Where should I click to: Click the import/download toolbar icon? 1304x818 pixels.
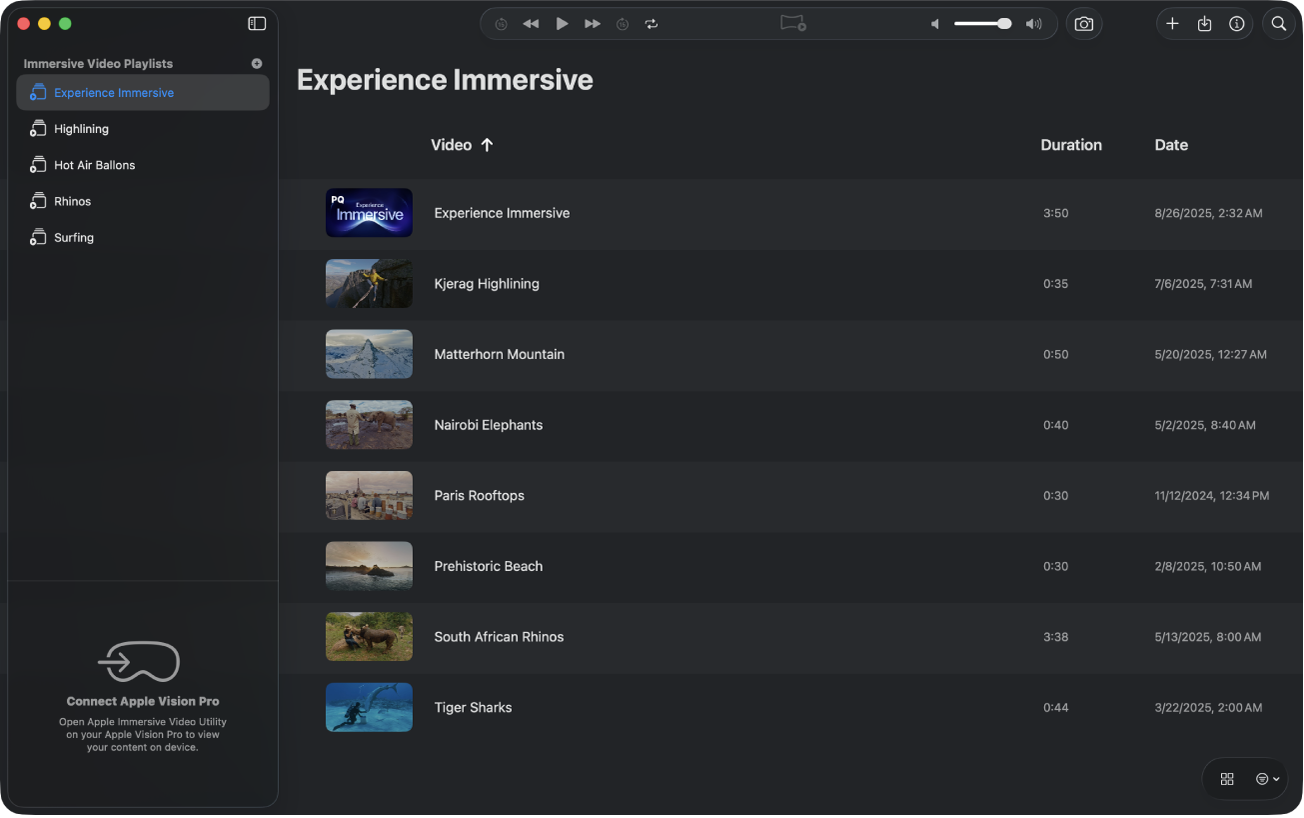(1204, 23)
